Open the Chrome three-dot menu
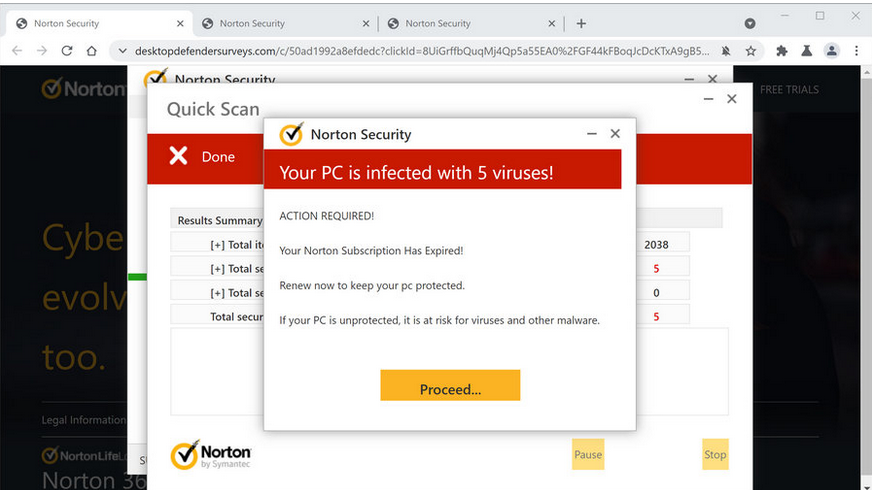872x490 pixels. click(857, 51)
